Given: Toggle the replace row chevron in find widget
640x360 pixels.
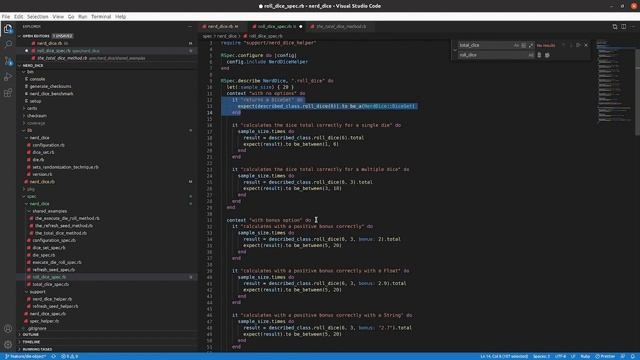Looking at the screenshot, I should pyautogui.click(x=455, y=50).
